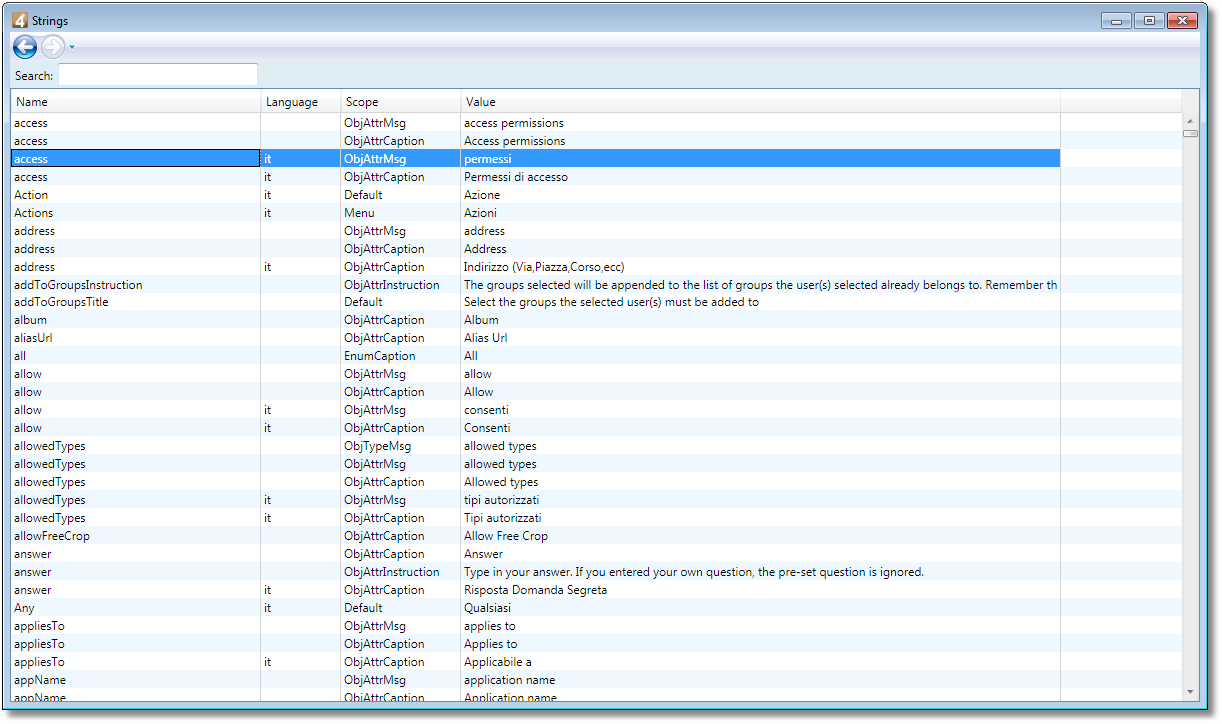Focus the Search input field
The width and height of the screenshot is (1222, 724).
[158, 75]
